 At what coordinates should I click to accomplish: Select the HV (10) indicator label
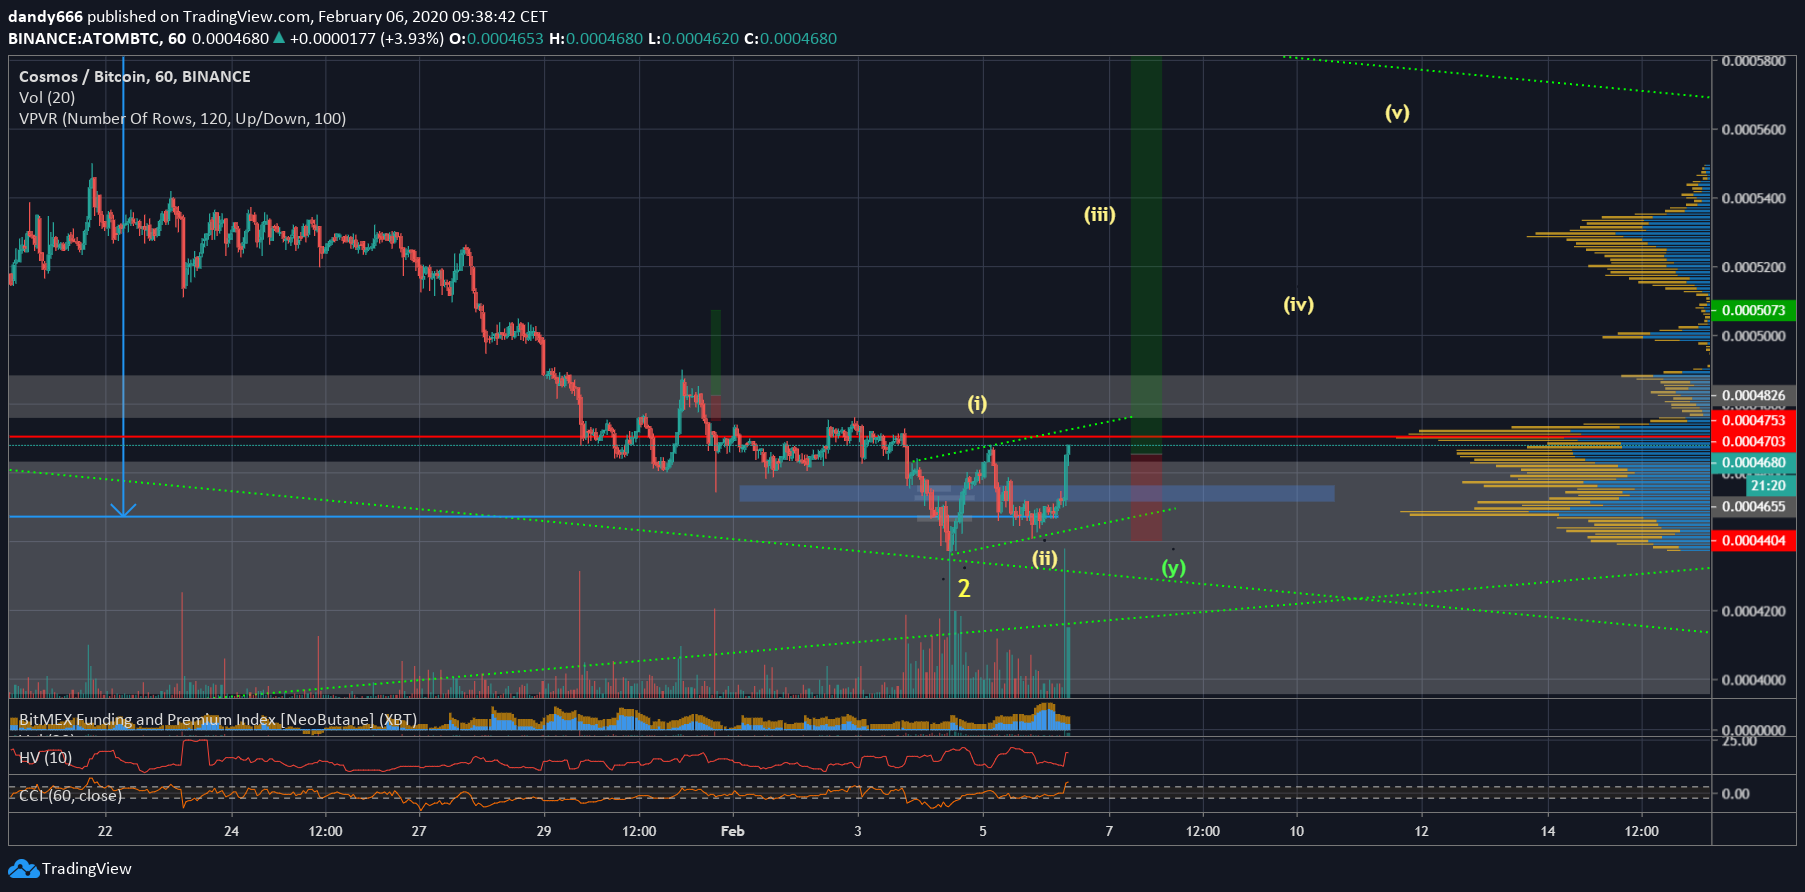pos(45,757)
